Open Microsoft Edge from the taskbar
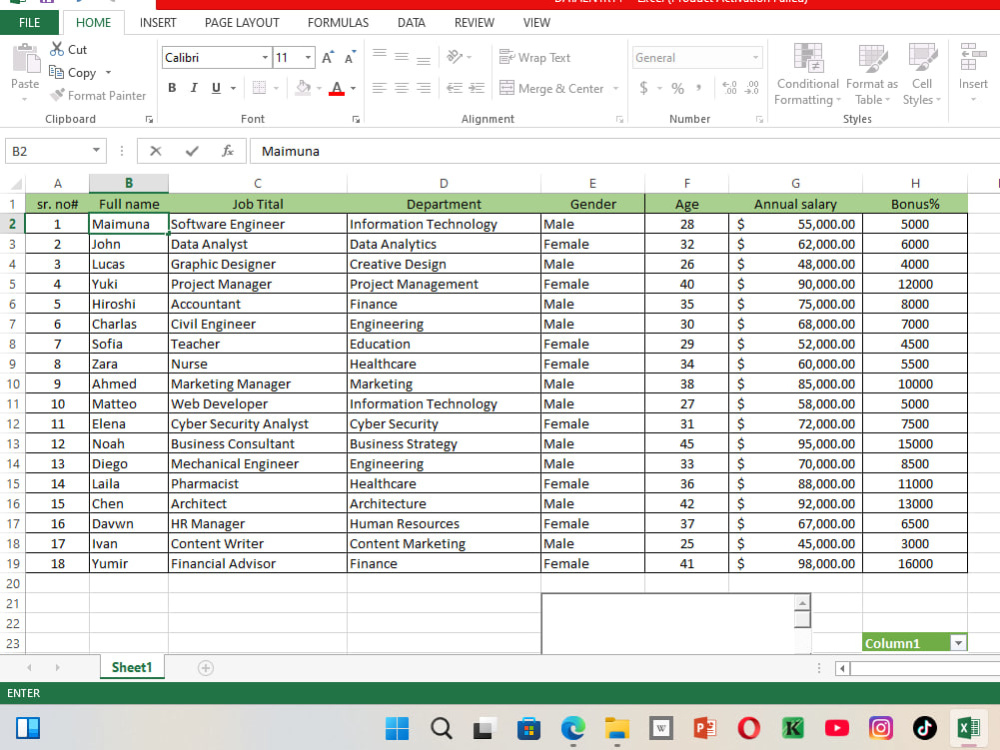 (573, 728)
